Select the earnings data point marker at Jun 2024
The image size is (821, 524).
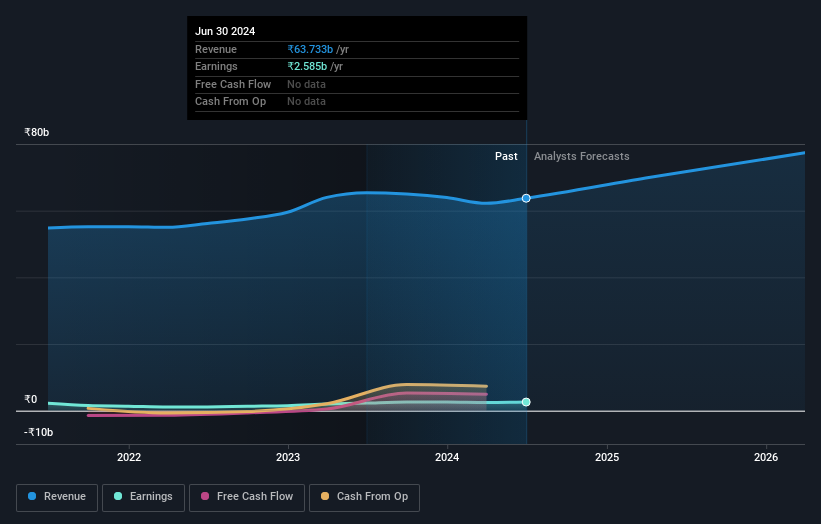click(526, 402)
